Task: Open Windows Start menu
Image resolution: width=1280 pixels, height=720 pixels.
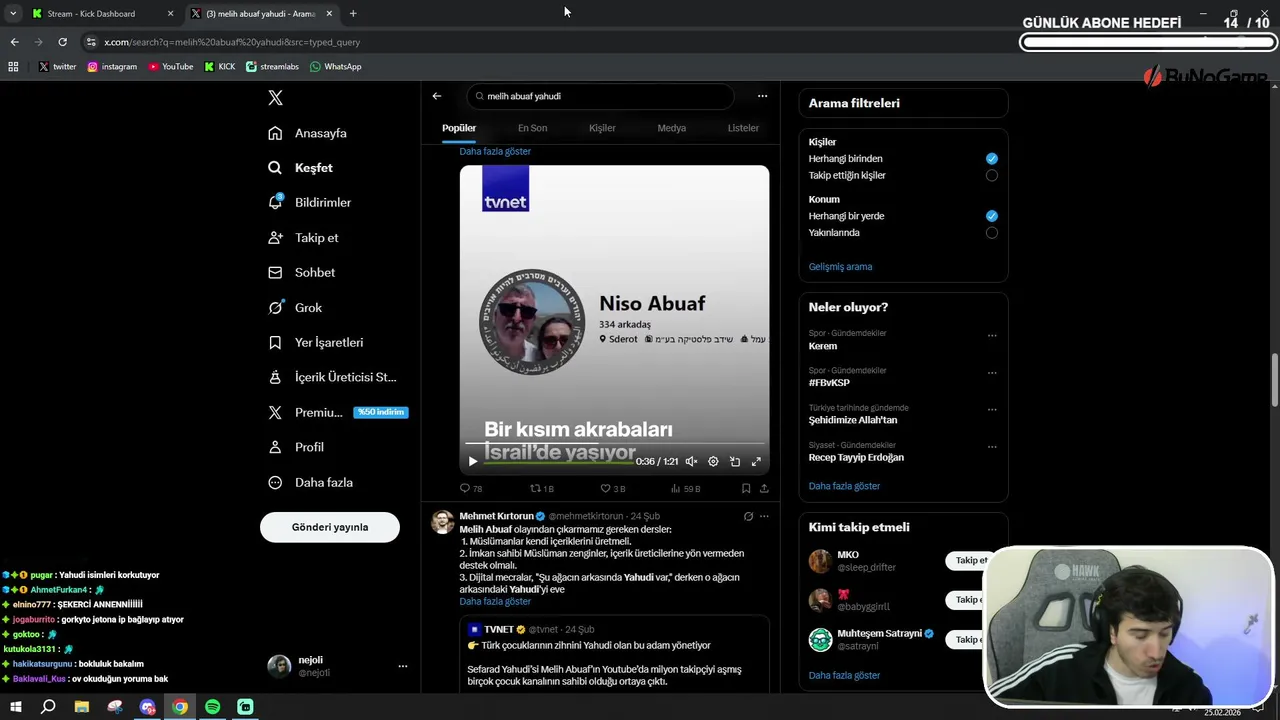Action: tap(16, 707)
